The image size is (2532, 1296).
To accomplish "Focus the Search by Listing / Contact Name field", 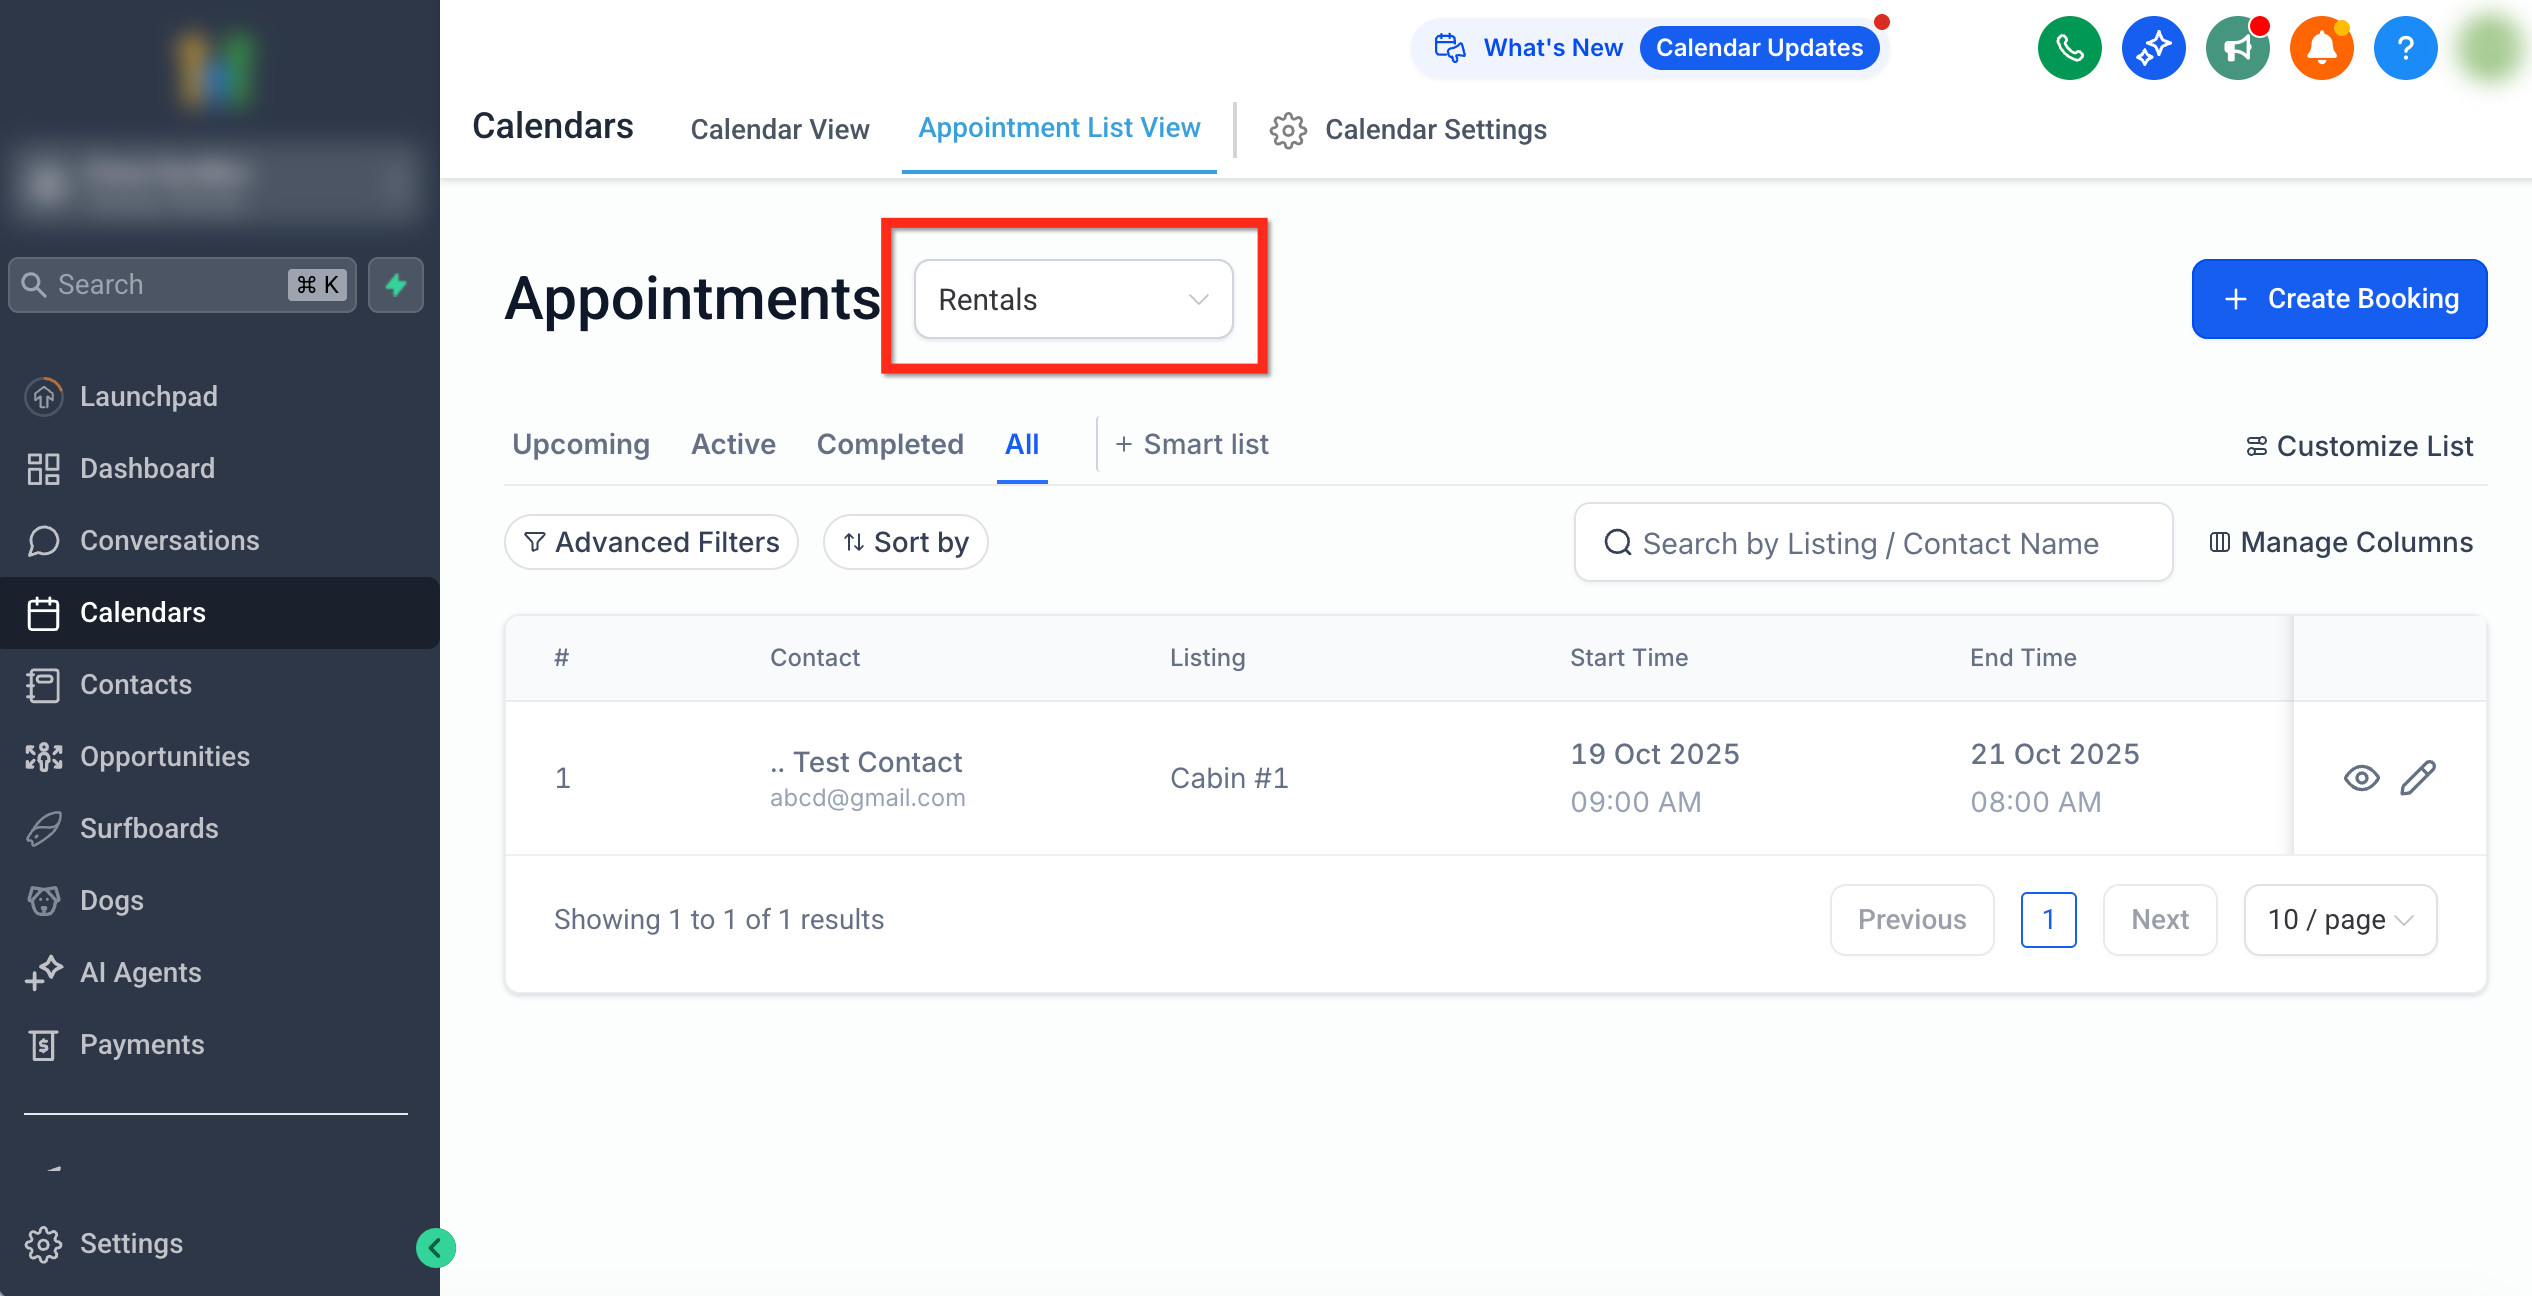I will click(x=1872, y=542).
